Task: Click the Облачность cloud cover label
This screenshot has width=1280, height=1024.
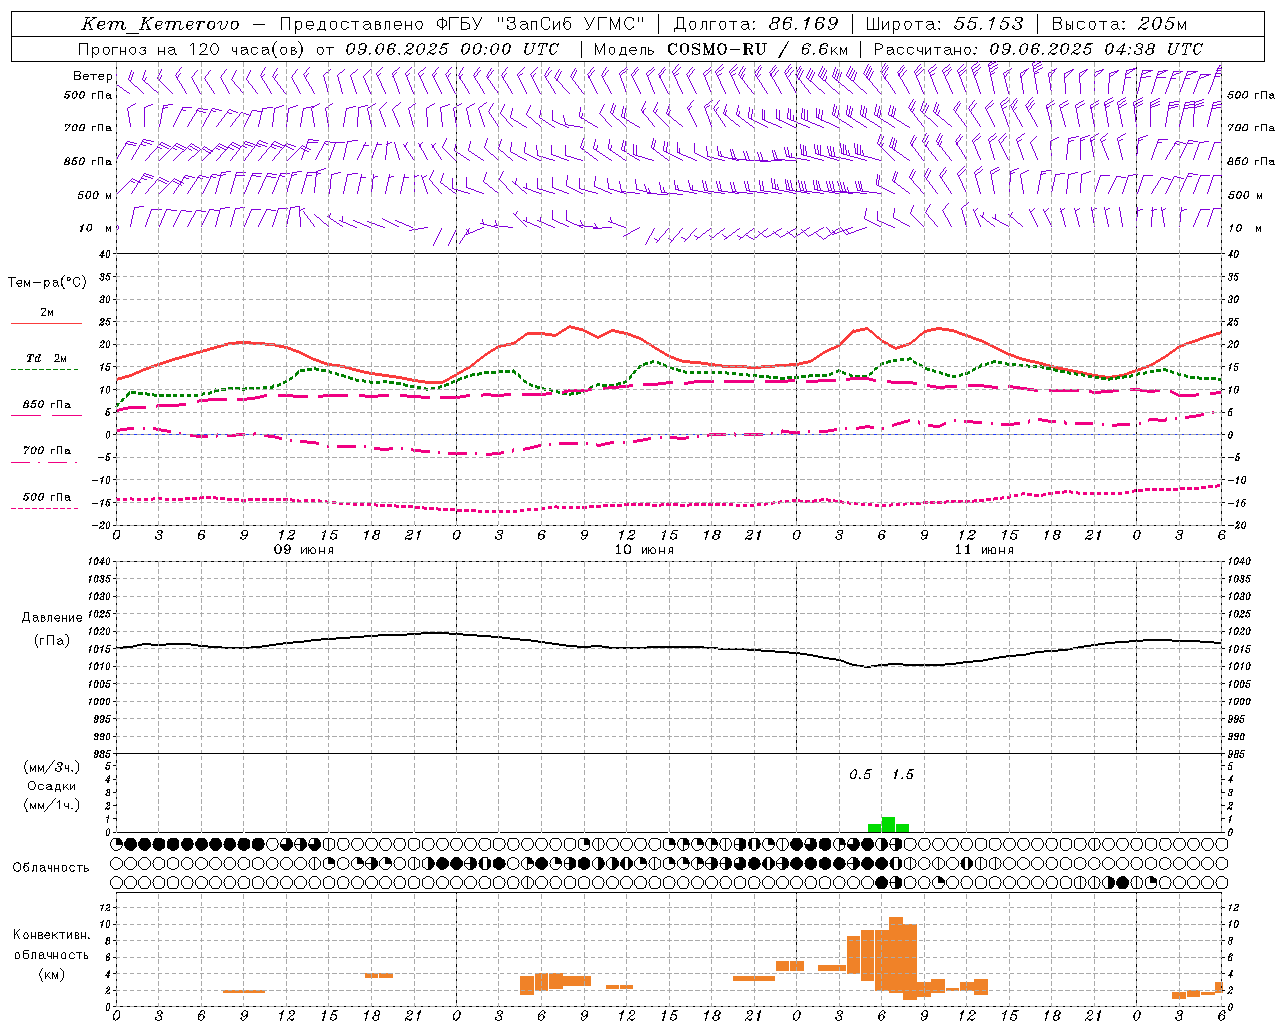Action: [x=51, y=868]
